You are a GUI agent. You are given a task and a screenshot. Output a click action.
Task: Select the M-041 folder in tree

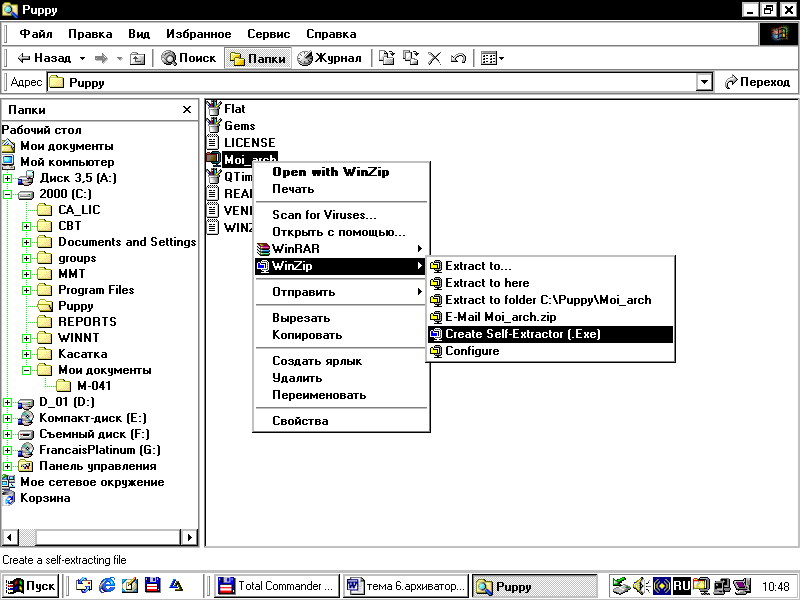(84, 386)
